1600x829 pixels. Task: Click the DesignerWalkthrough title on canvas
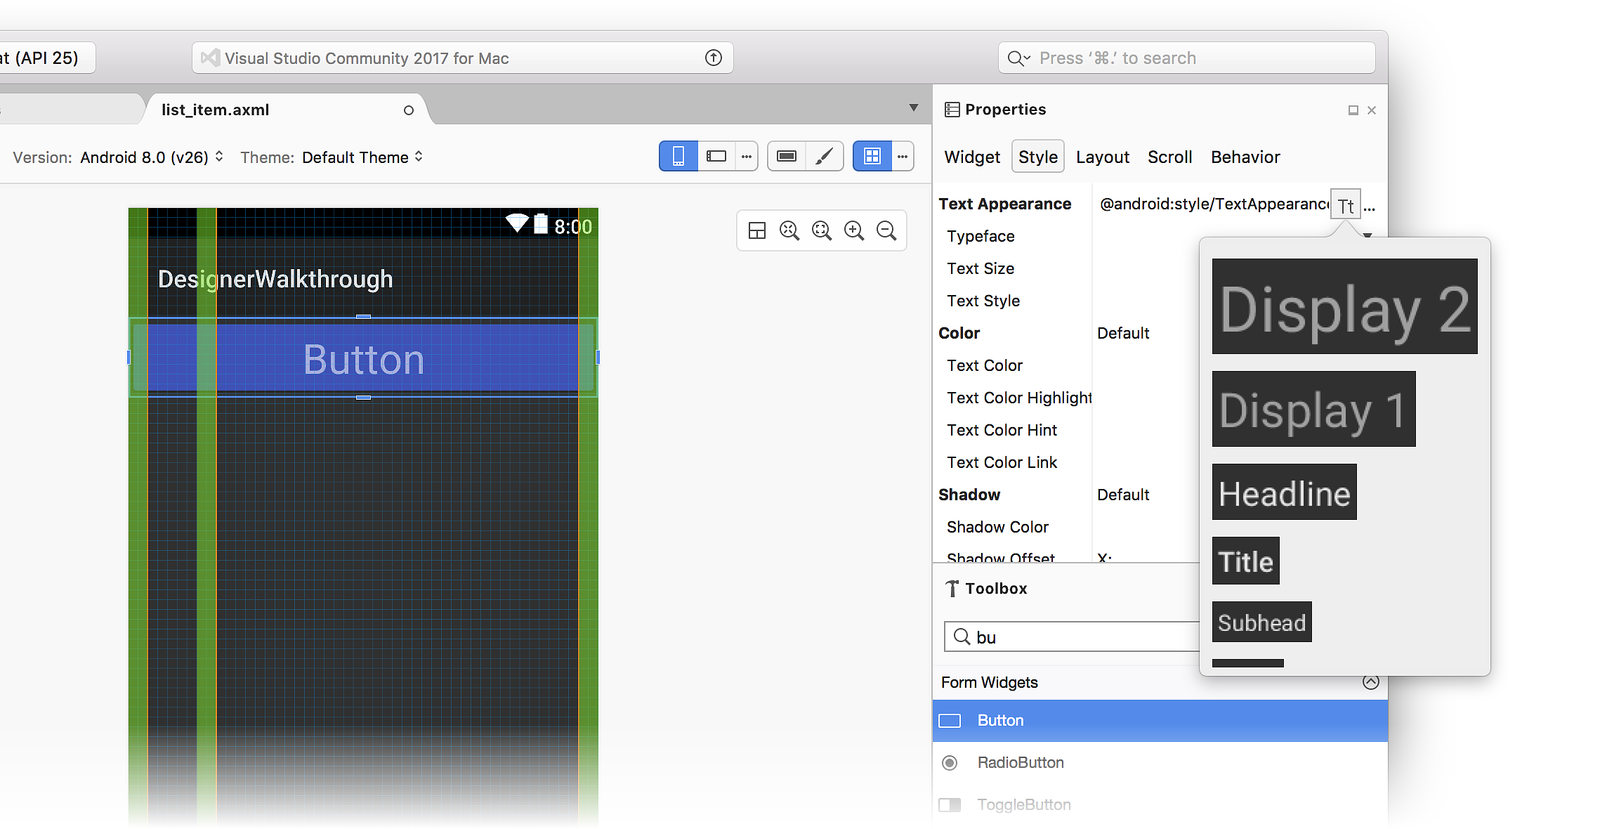[x=275, y=279]
